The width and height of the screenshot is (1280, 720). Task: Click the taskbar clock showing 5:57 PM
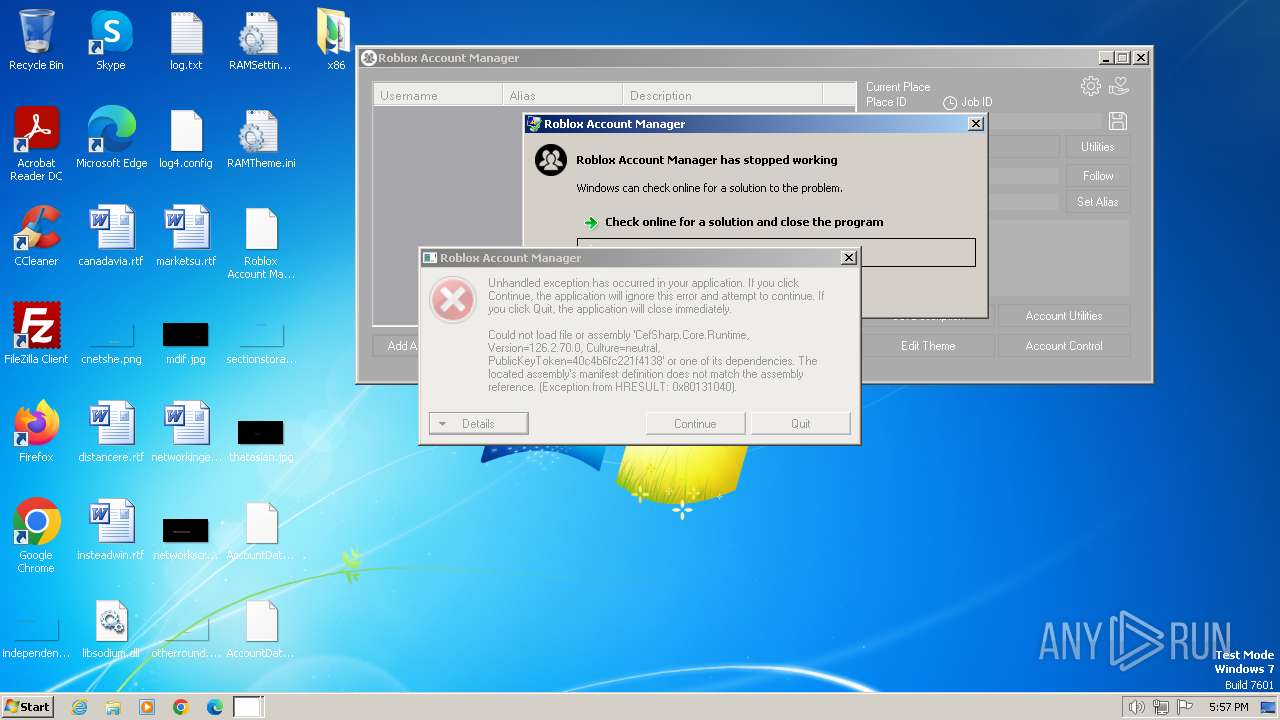click(x=1228, y=707)
